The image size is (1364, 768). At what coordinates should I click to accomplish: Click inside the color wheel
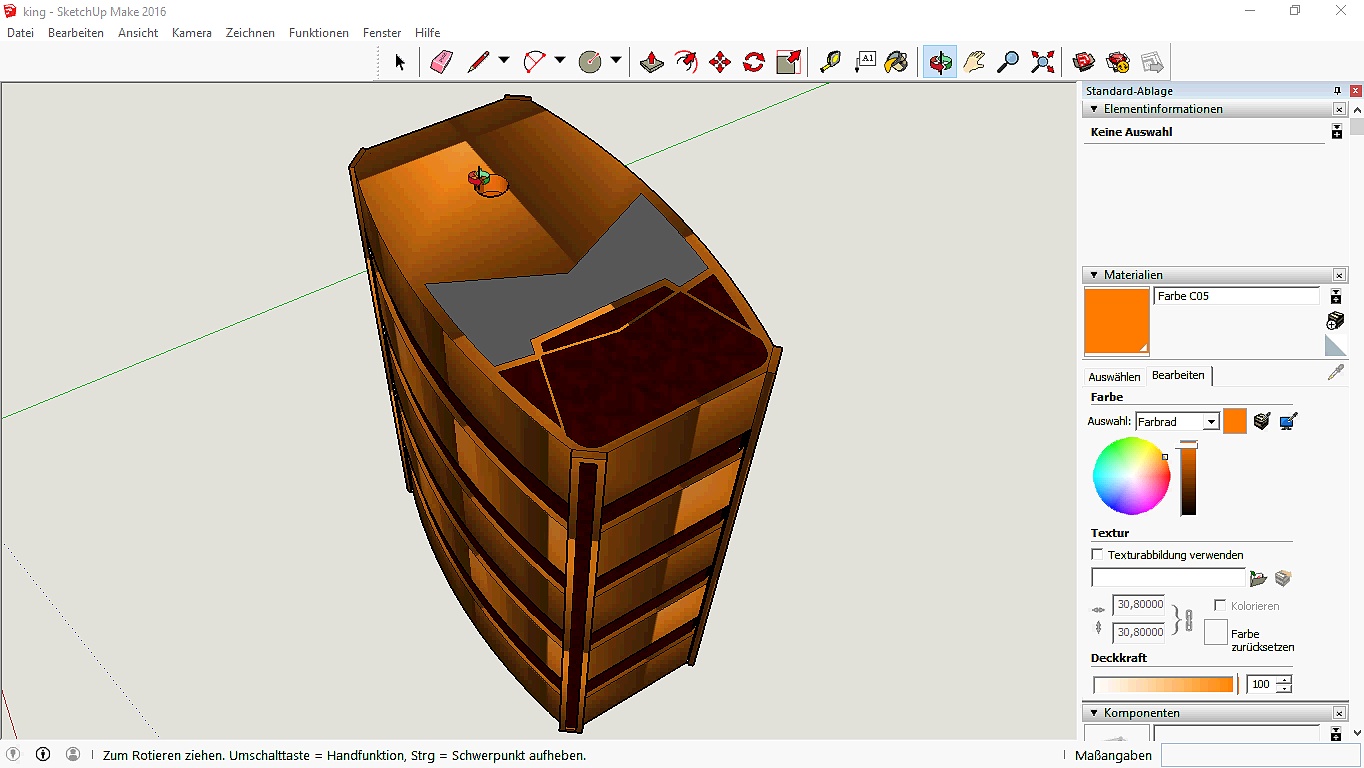1131,476
